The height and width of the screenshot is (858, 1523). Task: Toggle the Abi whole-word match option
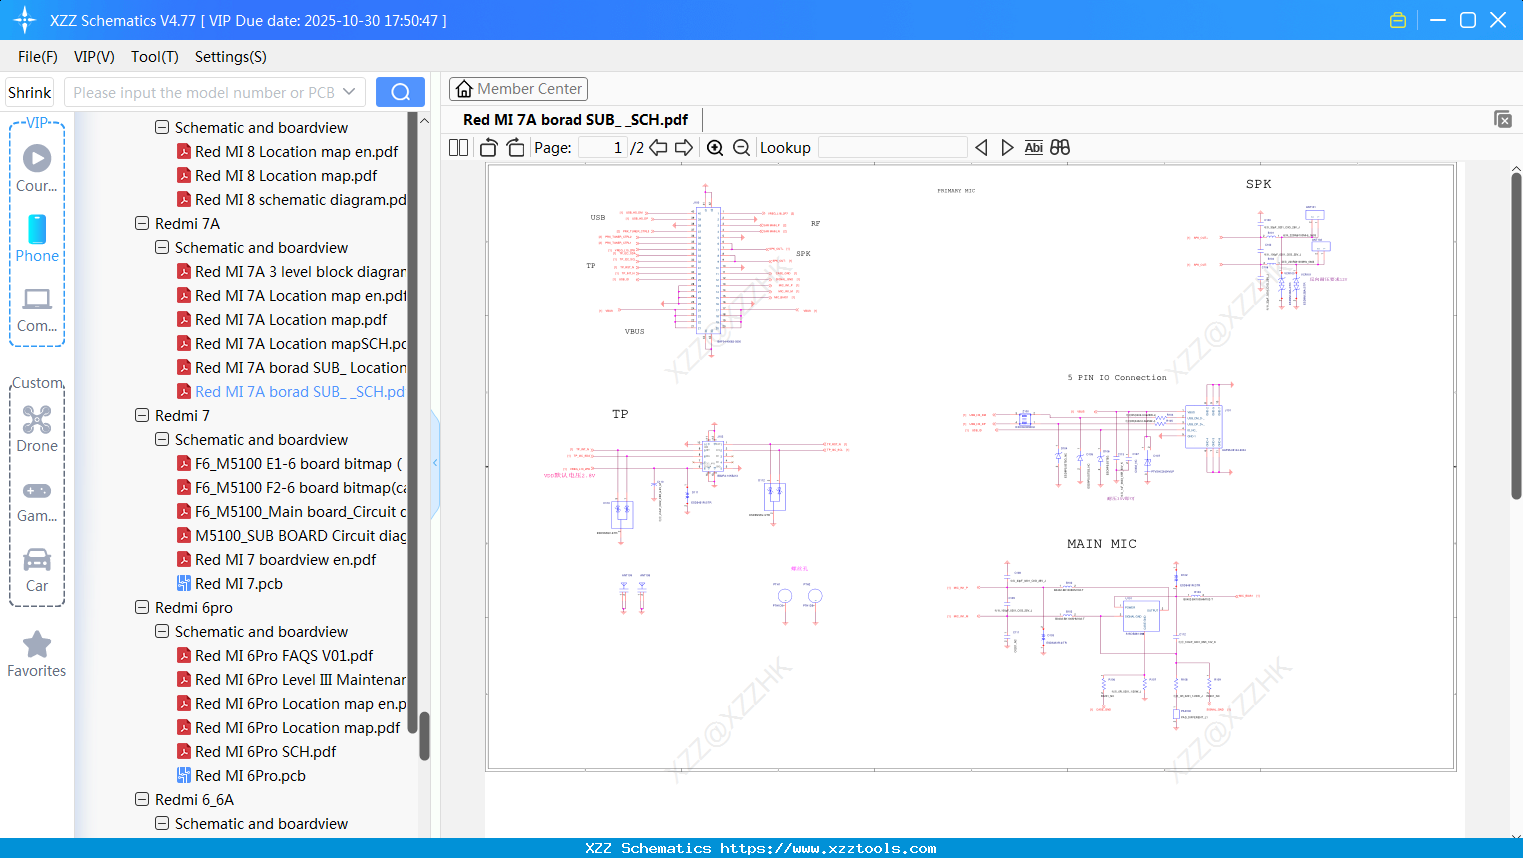pyautogui.click(x=1033, y=148)
